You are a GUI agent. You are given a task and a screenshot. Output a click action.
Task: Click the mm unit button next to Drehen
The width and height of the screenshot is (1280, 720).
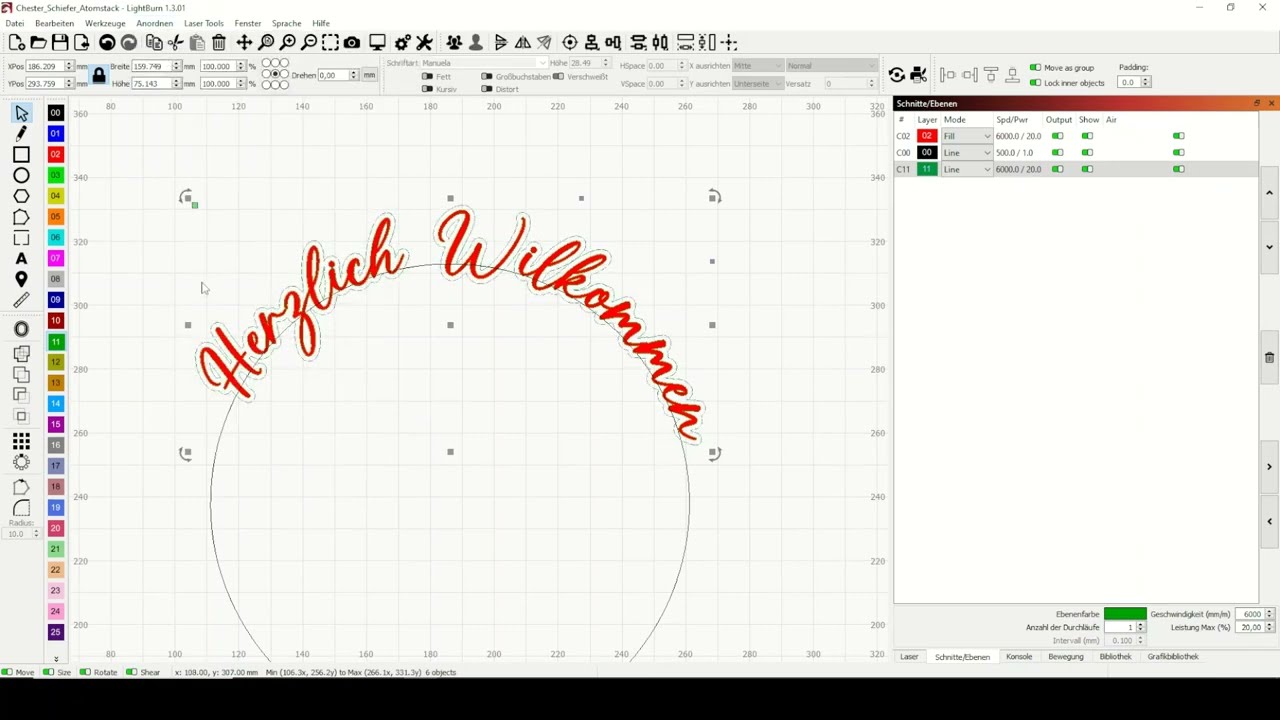point(369,75)
